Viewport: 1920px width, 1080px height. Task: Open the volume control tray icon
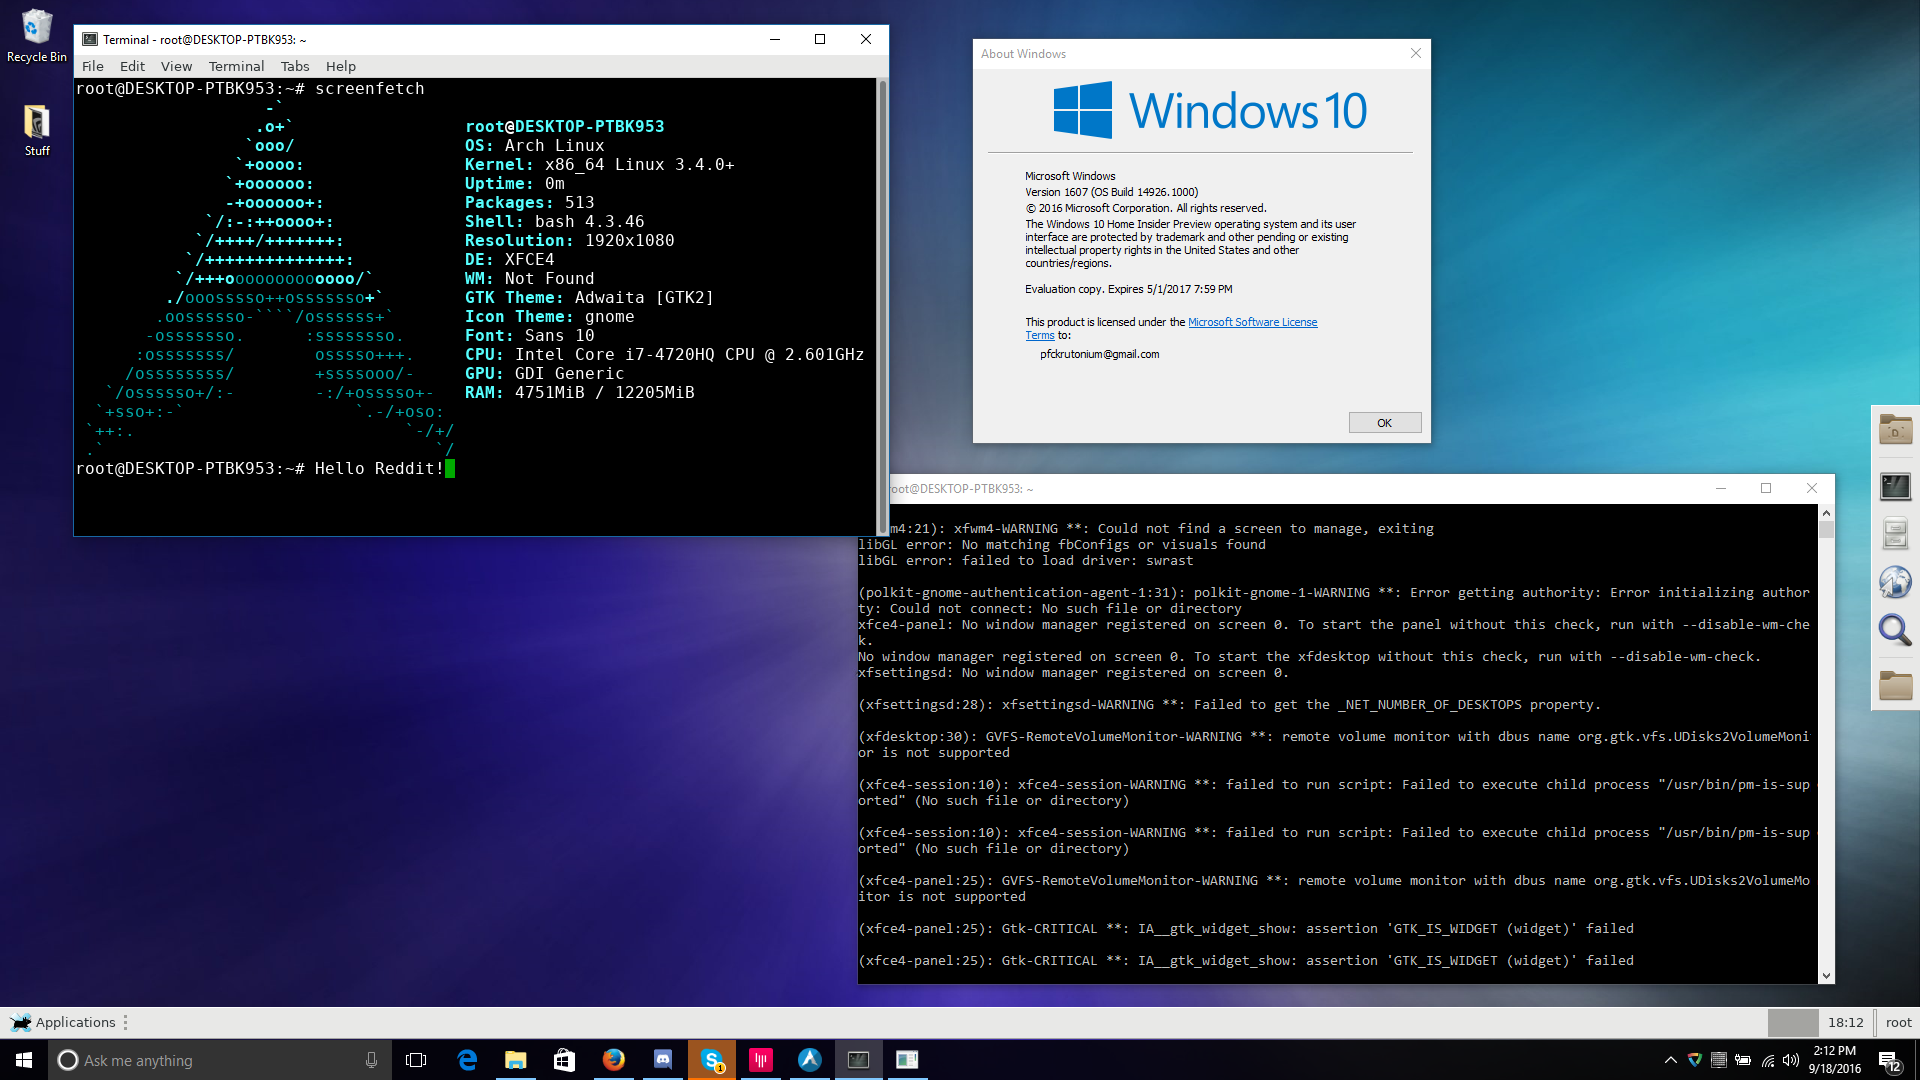pyautogui.click(x=1791, y=1060)
